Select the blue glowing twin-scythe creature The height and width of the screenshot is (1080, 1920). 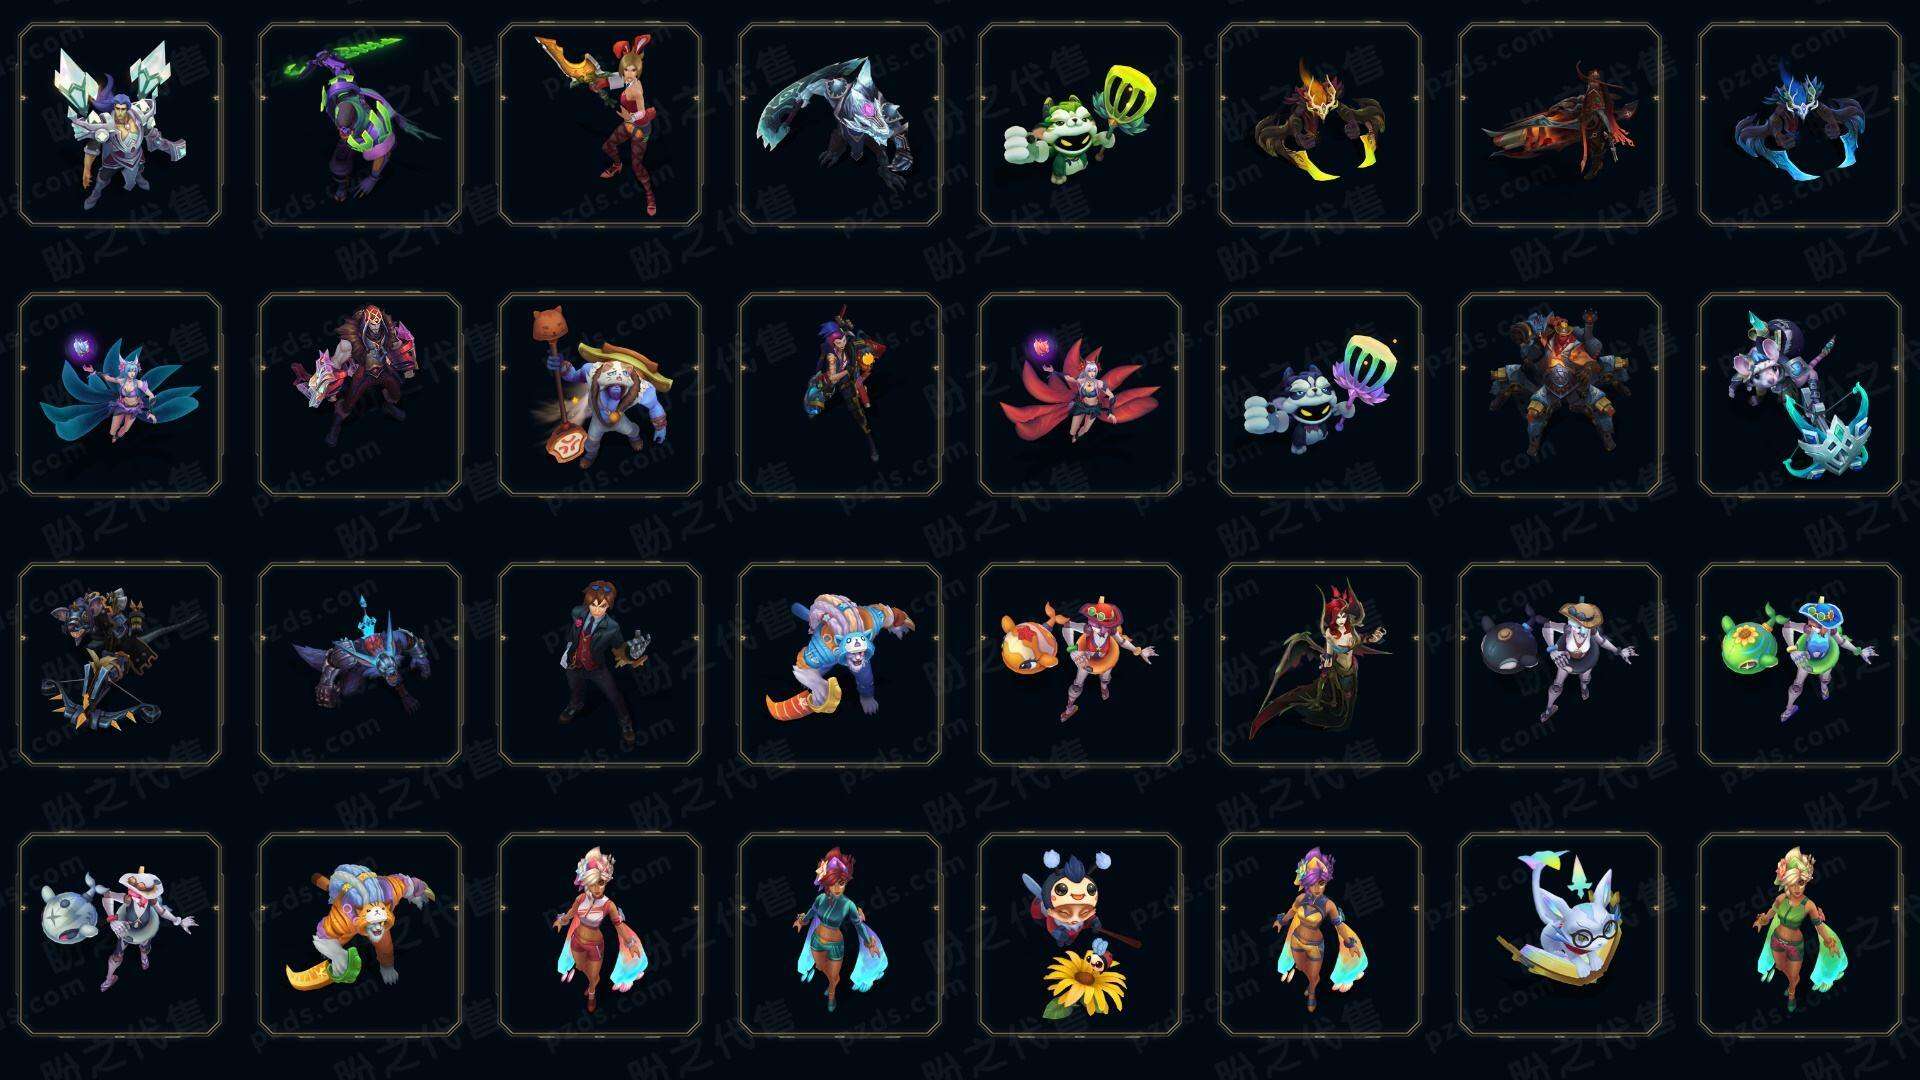[1800, 125]
